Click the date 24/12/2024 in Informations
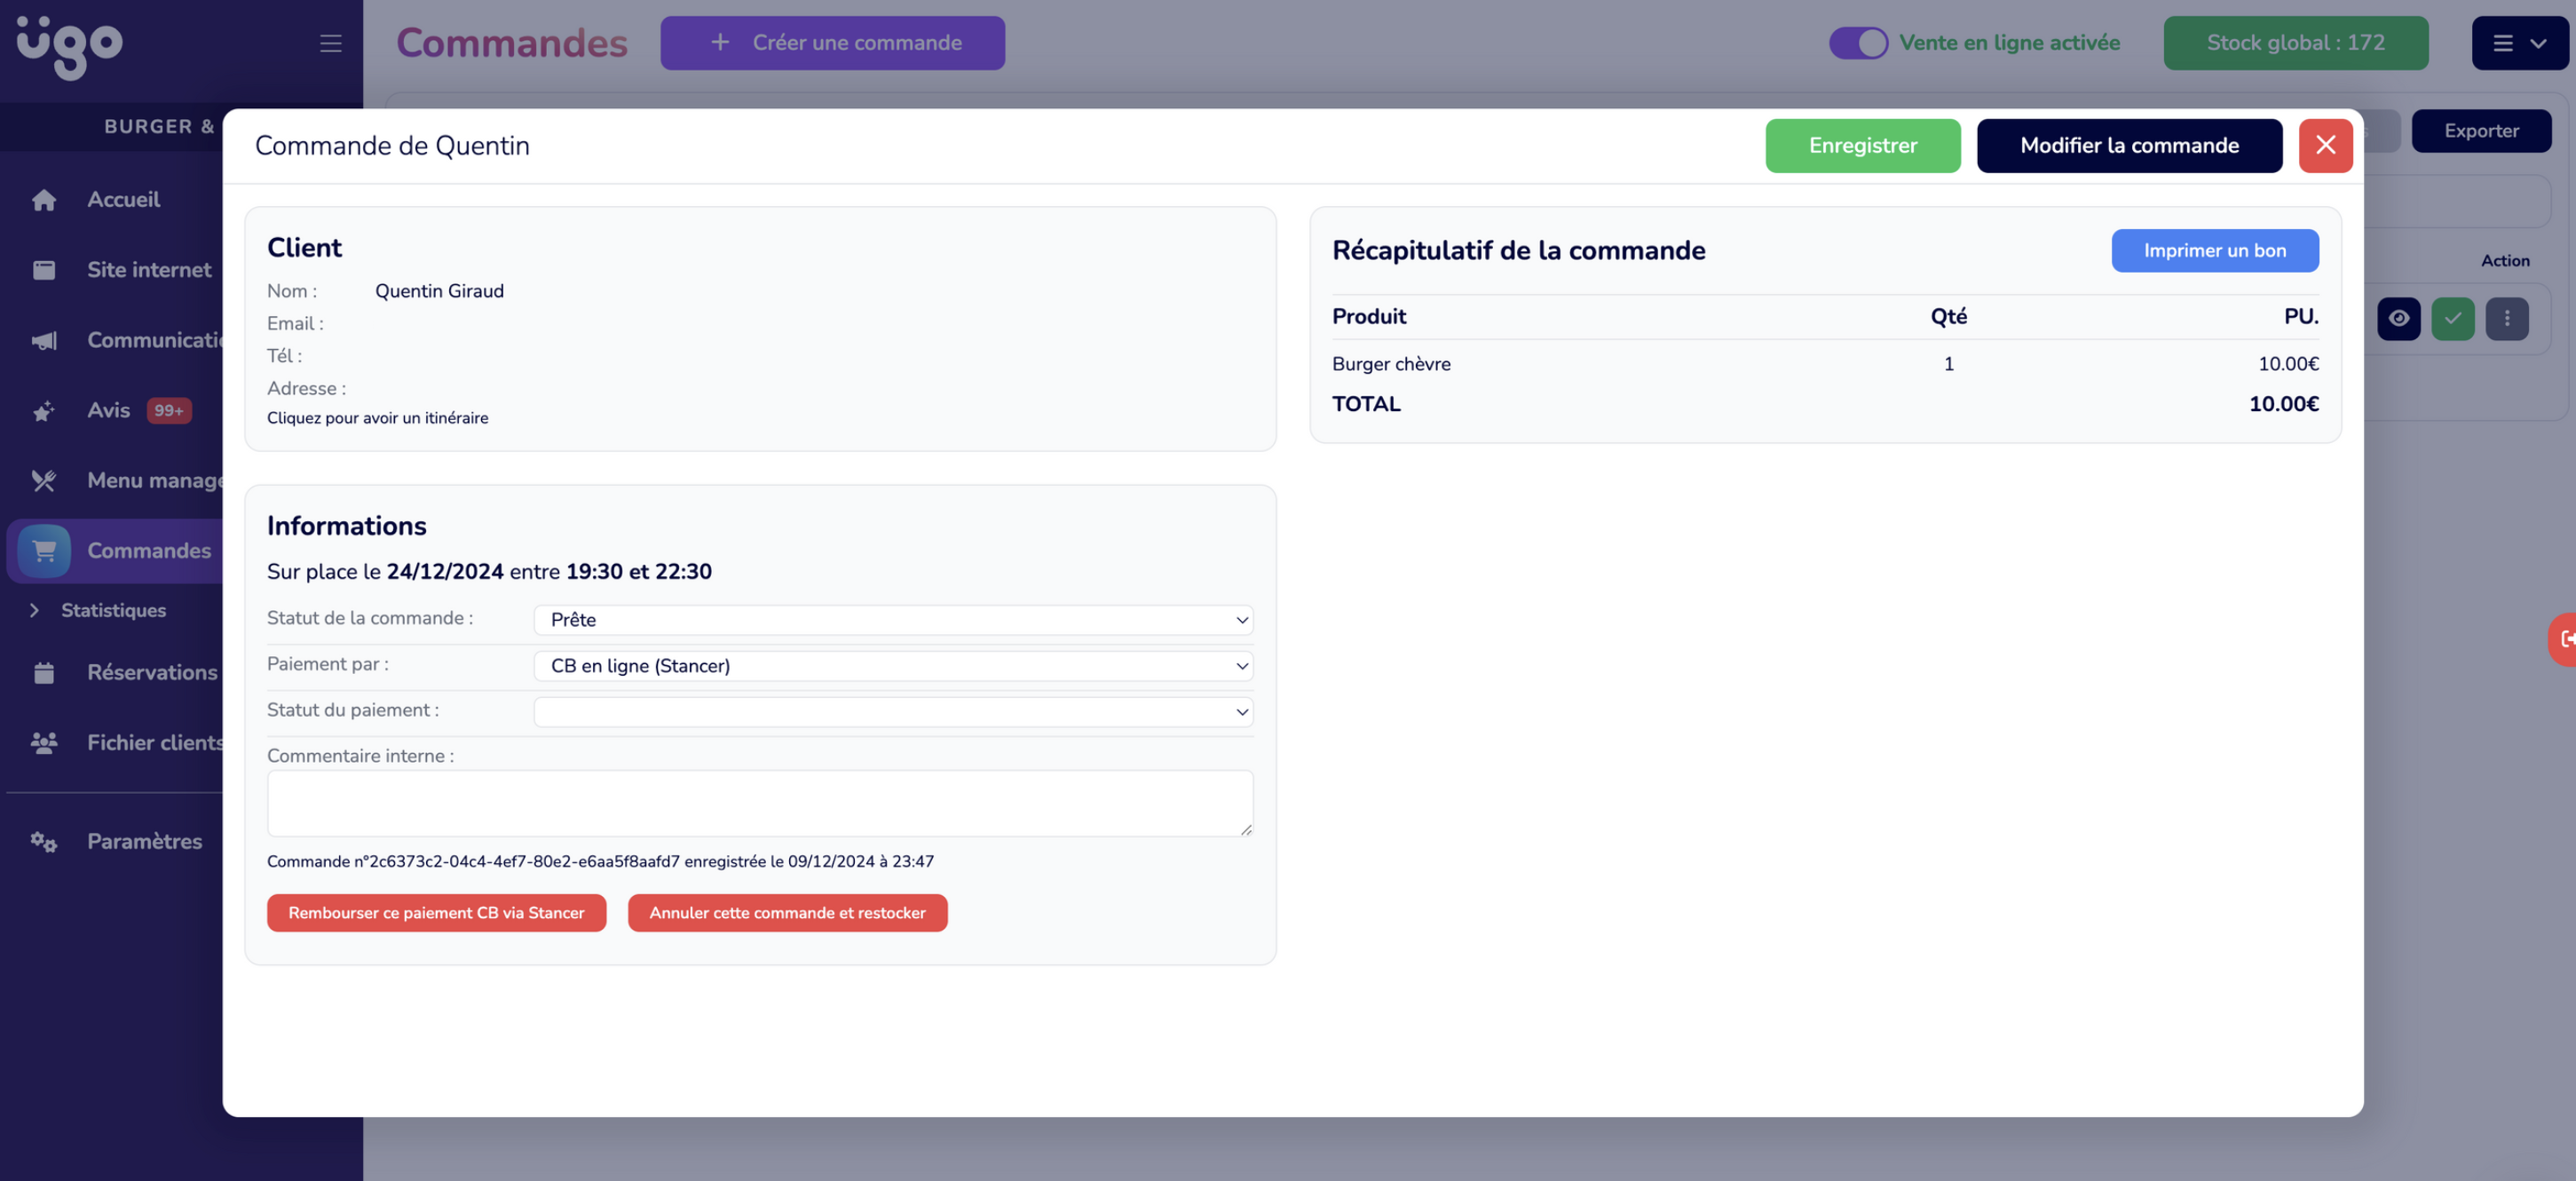The image size is (2576, 1181). coord(445,572)
